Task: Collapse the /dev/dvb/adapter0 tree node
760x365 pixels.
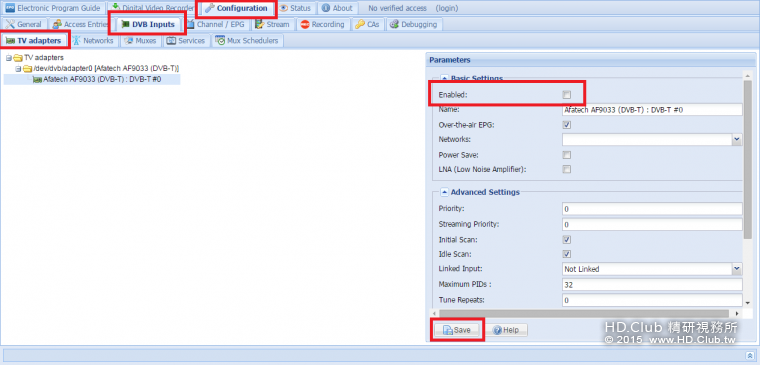Action: coord(18,68)
